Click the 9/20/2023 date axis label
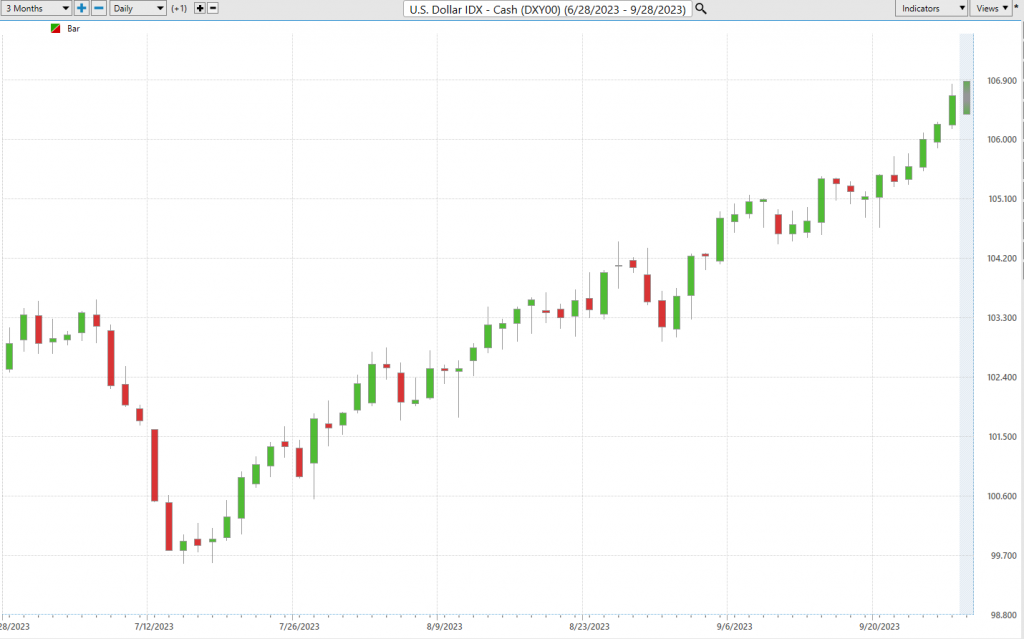 (879, 626)
